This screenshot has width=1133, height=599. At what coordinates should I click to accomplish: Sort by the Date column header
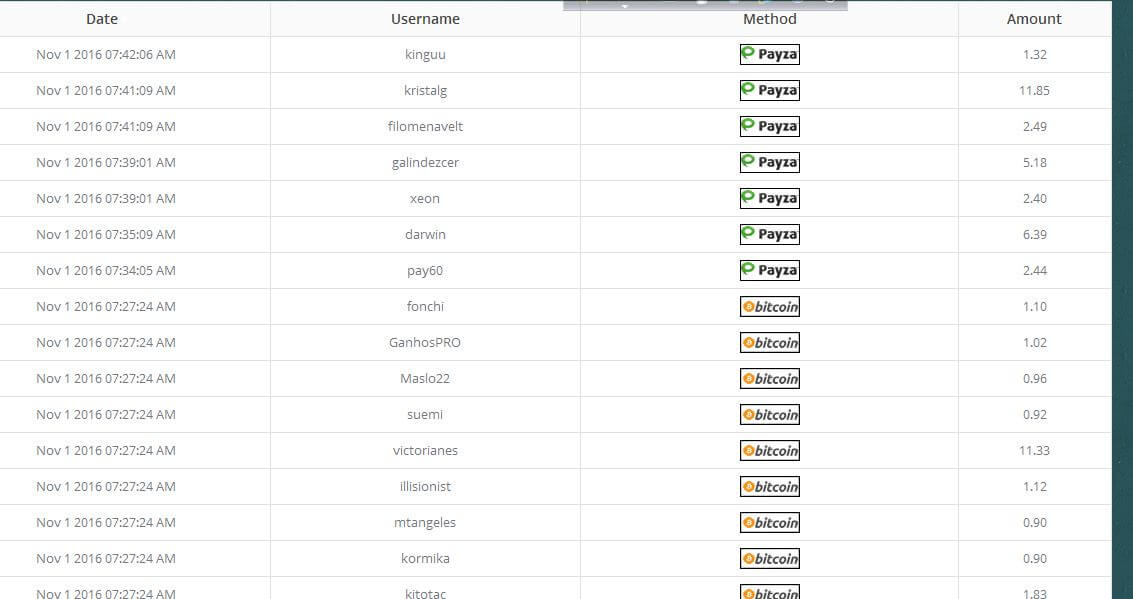[102, 19]
